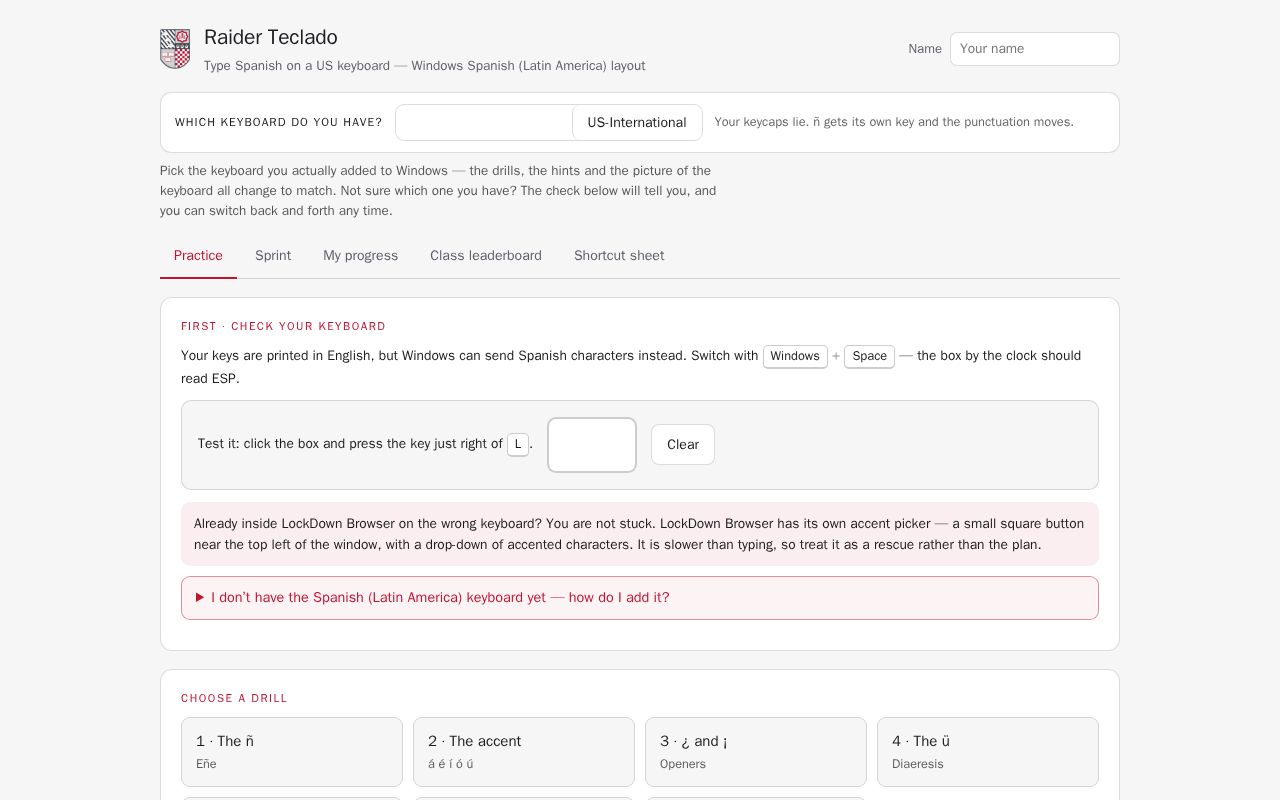This screenshot has width=1280, height=800.
Task: Choose drill 3 · ¿ and ¡
Action: [756, 752]
